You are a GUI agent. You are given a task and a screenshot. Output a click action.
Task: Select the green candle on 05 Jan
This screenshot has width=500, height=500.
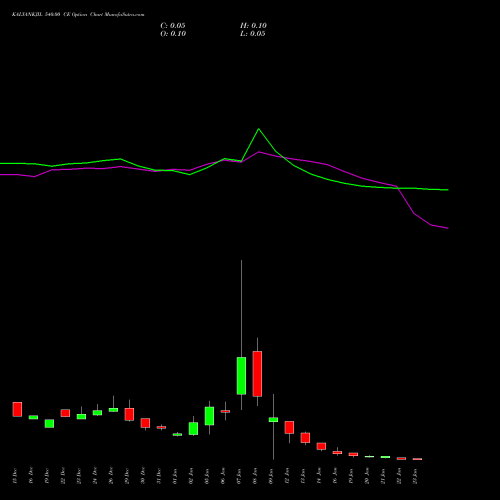(x=209, y=416)
